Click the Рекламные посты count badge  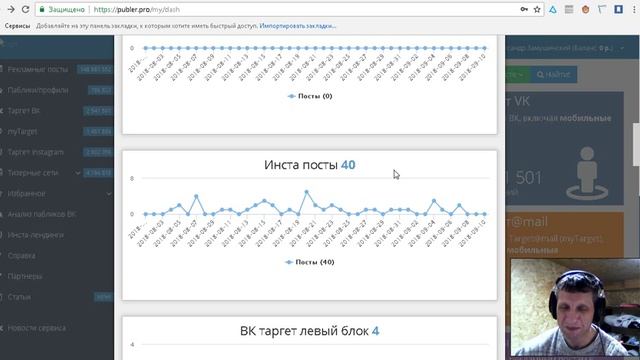click(x=95, y=69)
